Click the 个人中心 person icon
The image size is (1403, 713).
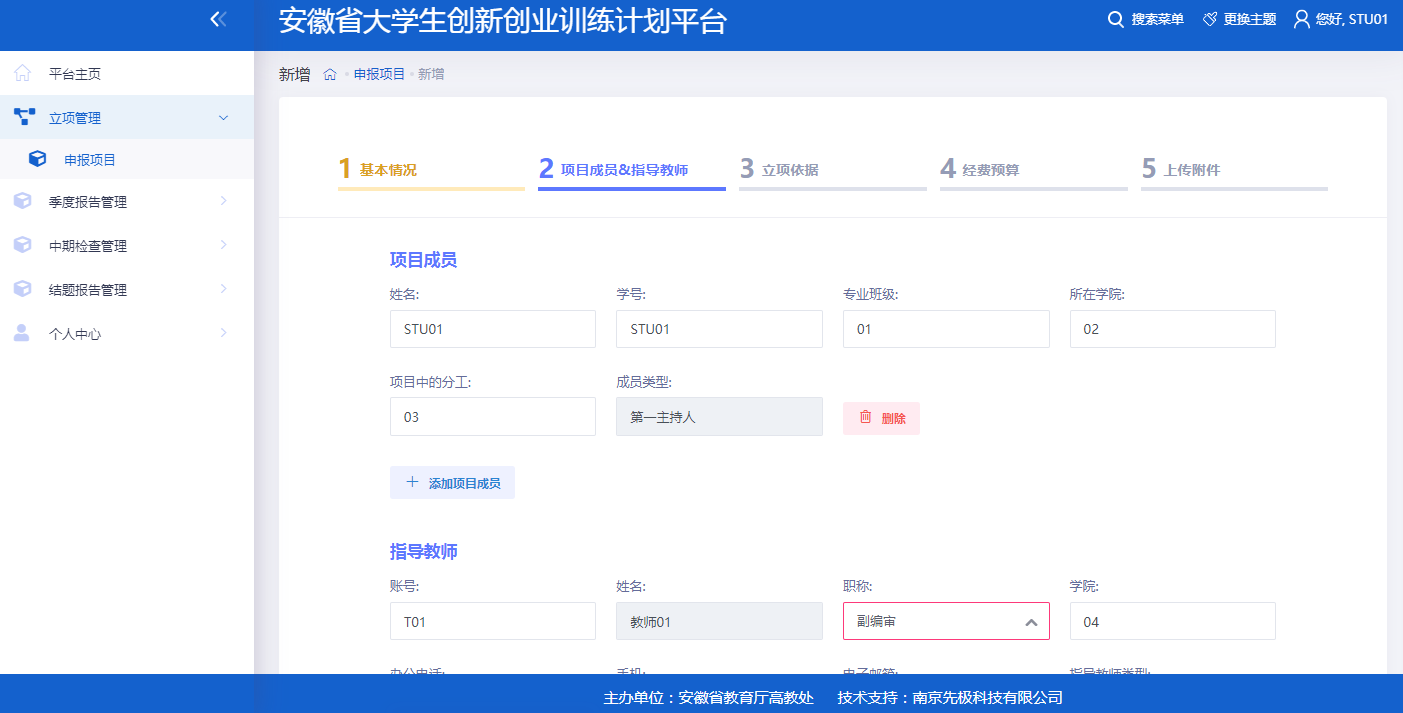coord(22,333)
